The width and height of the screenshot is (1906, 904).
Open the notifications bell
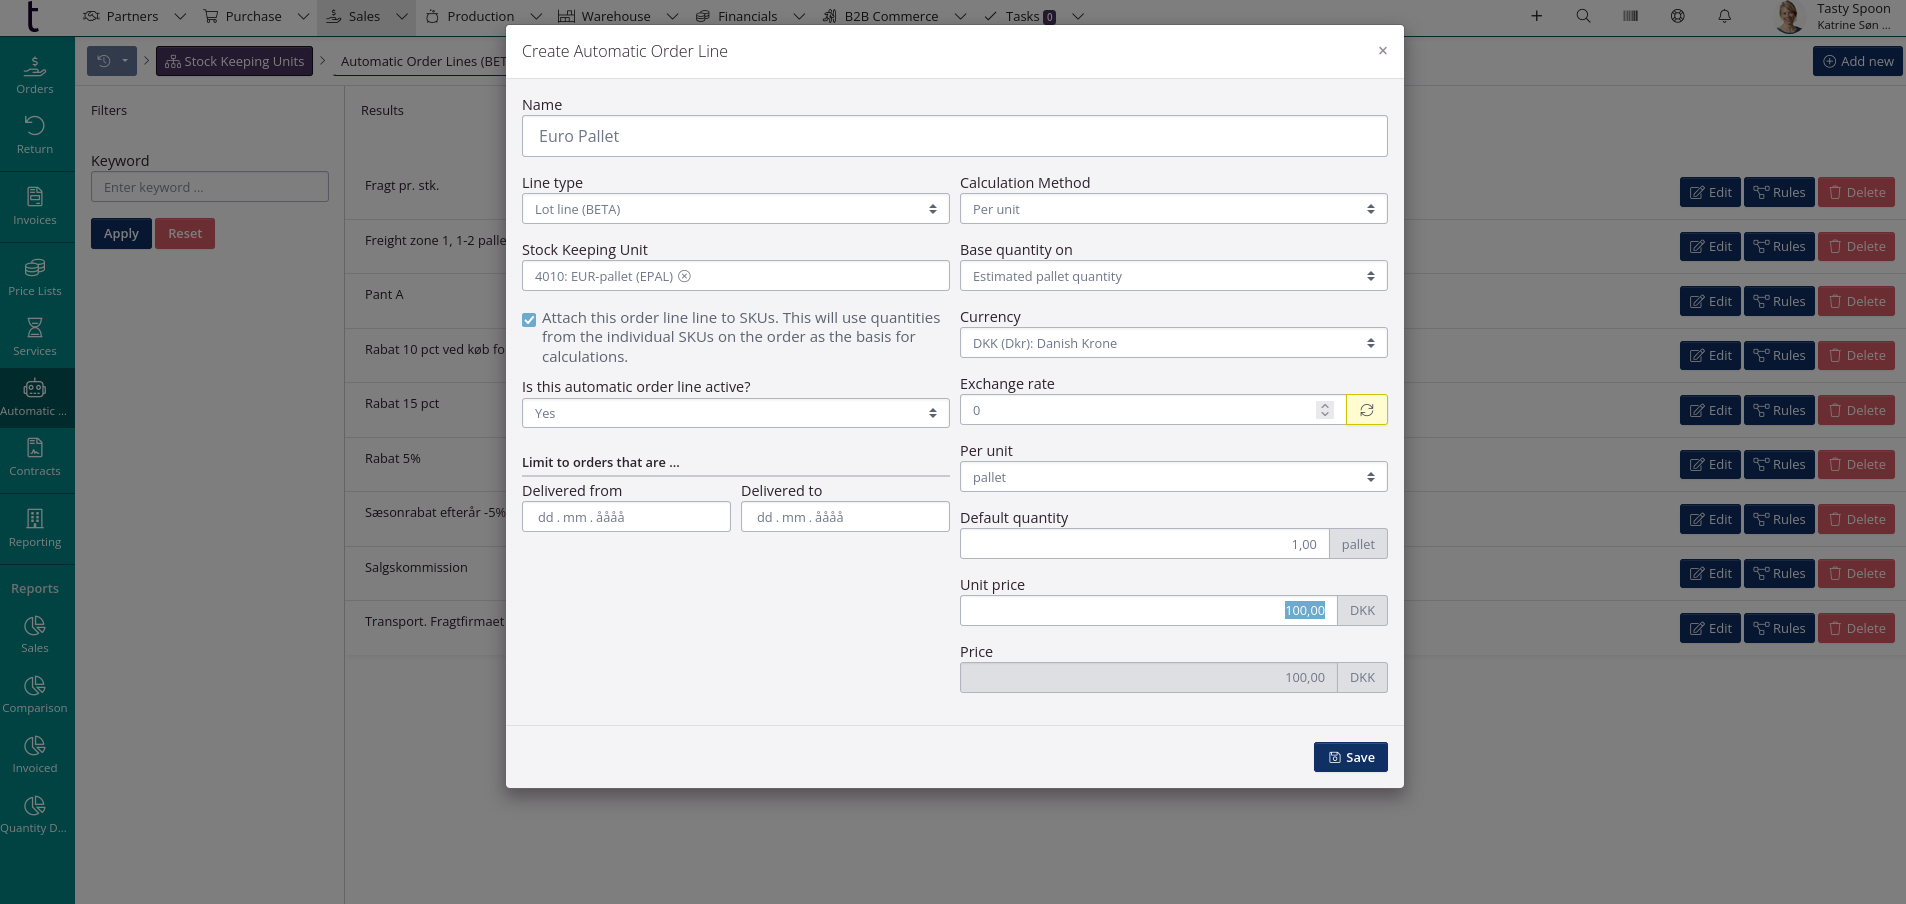[x=1724, y=16]
